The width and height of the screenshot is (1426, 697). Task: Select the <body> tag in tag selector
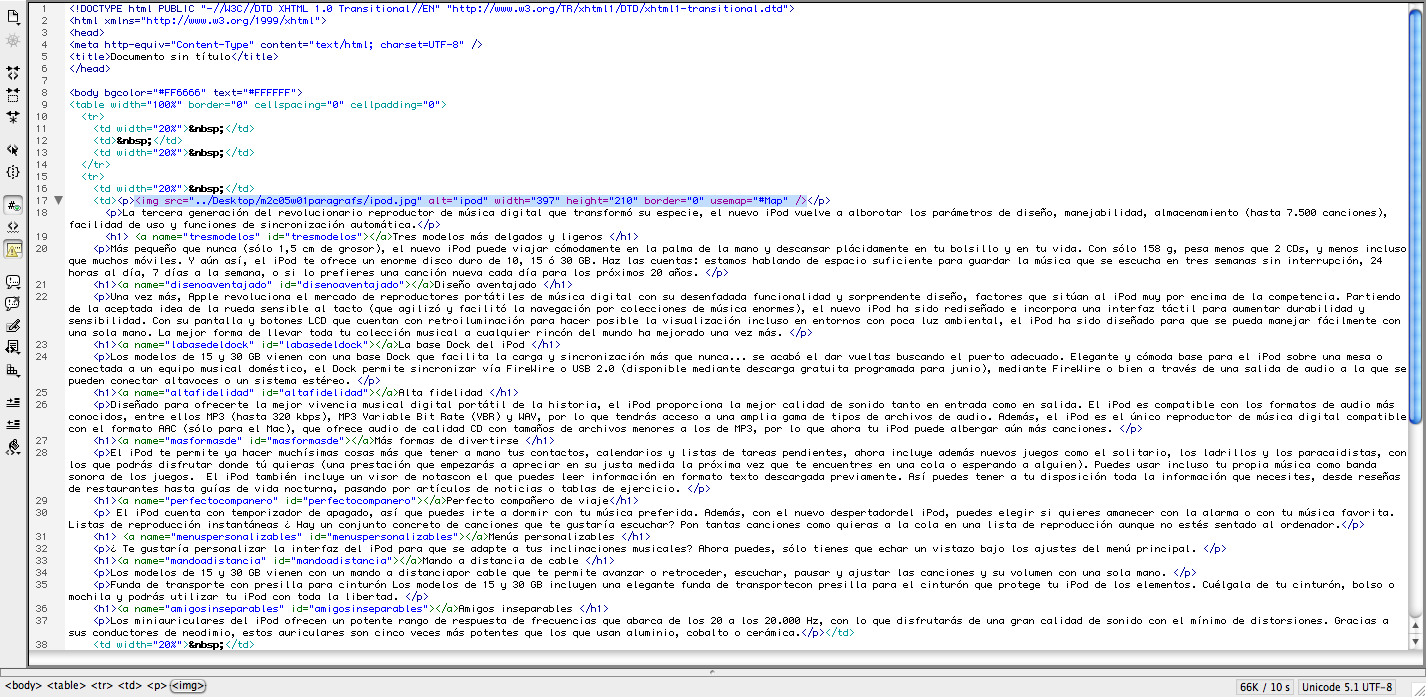pyautogui.click(x=23, y=686)
